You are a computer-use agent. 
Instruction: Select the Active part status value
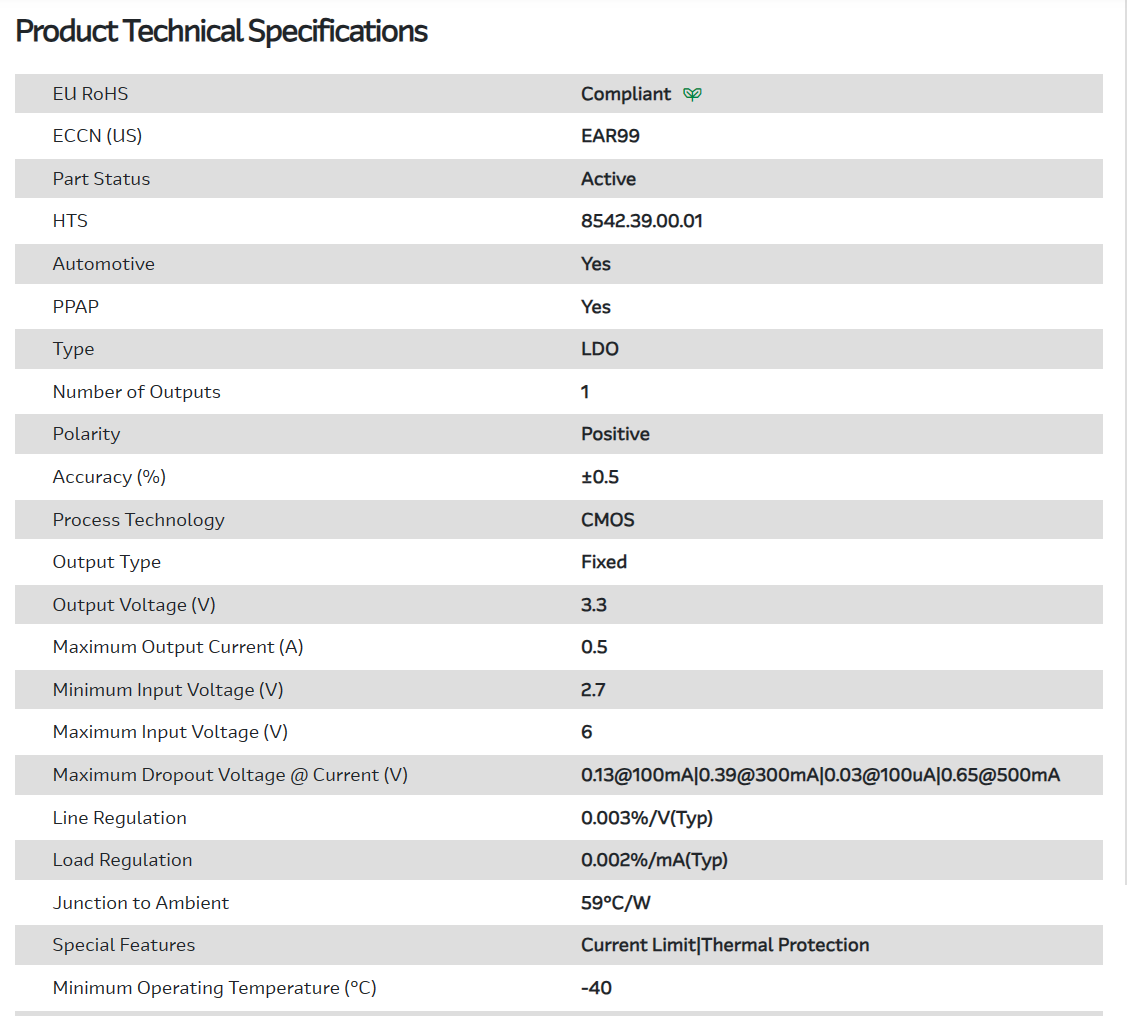(x=608, y=179)
